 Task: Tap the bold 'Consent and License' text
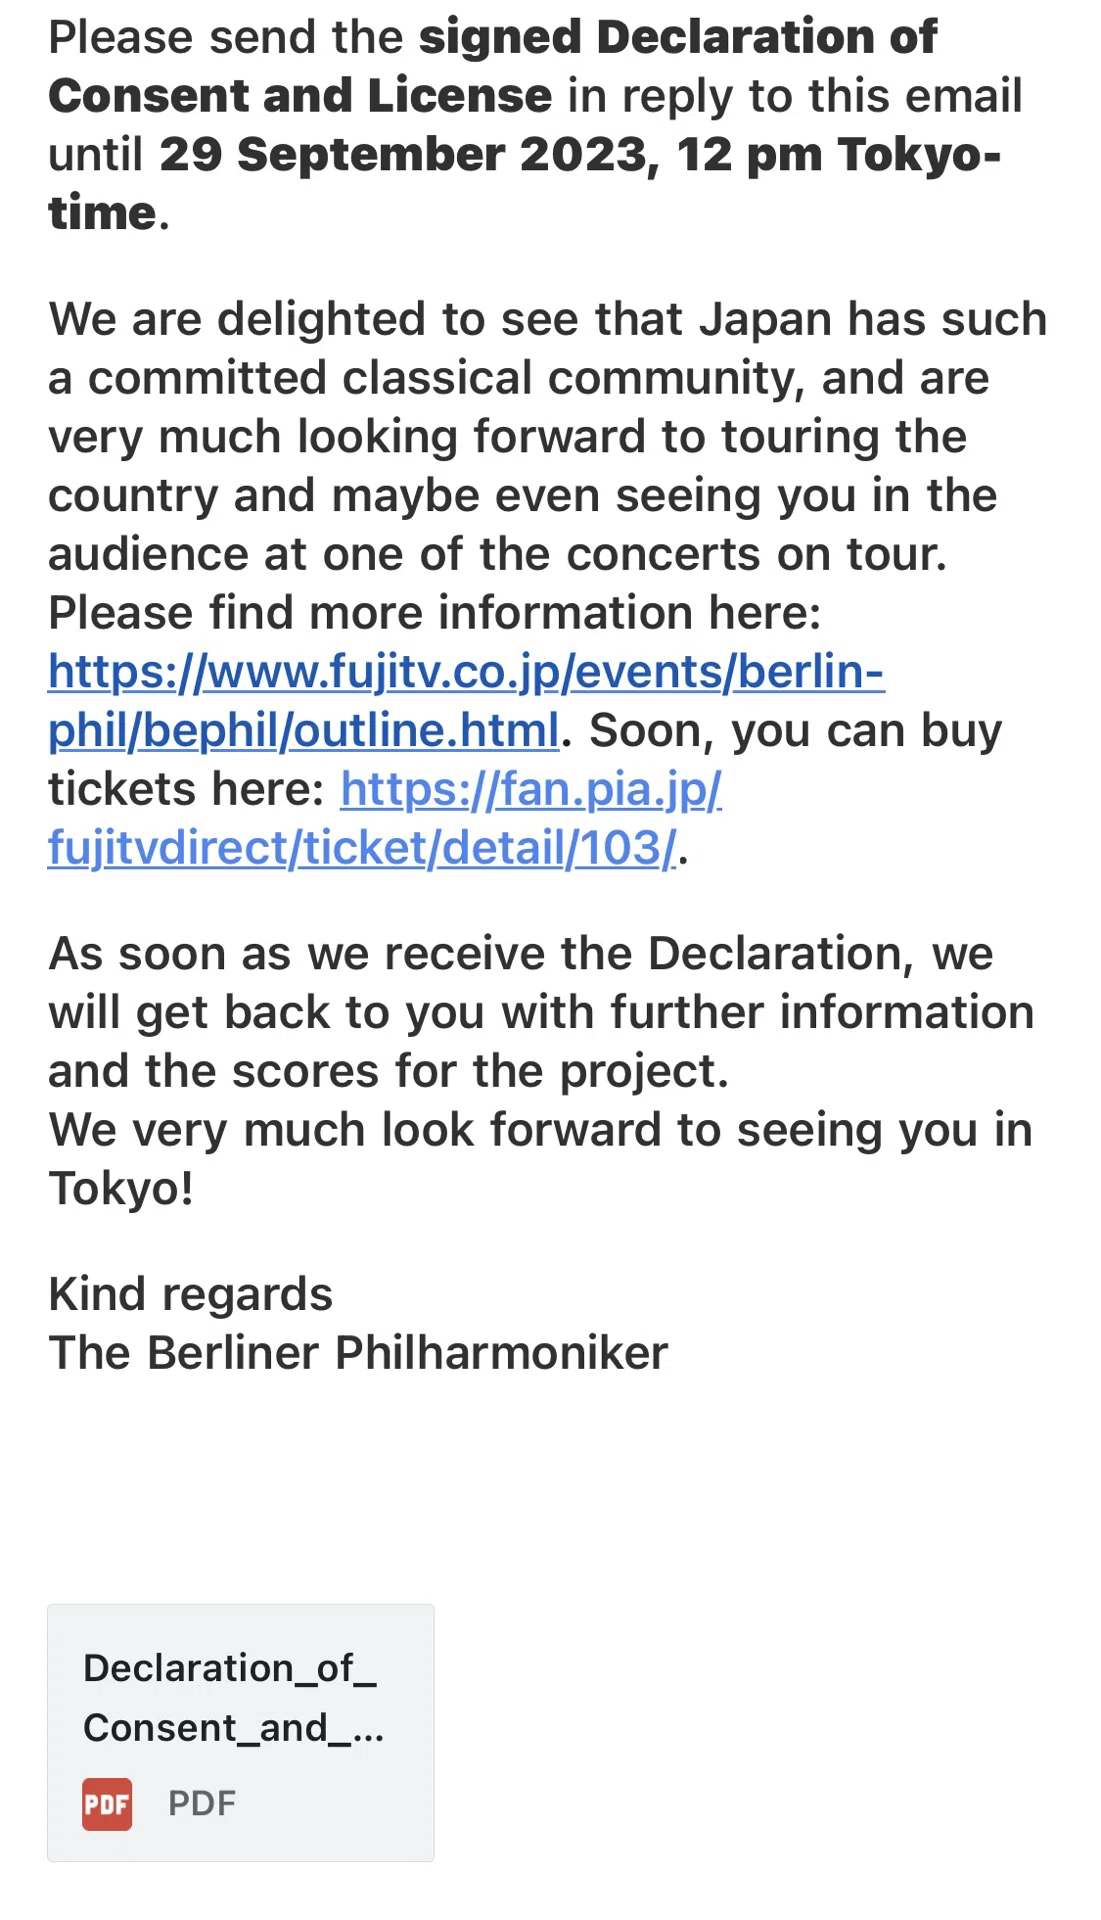300,96
